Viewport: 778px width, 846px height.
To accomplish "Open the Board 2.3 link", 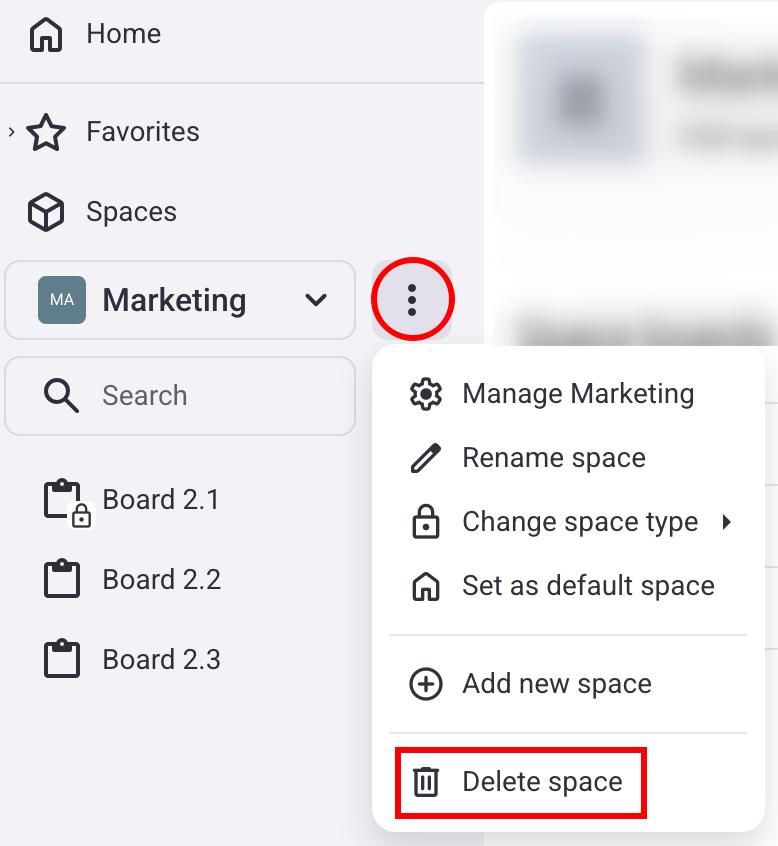I will pos(161,660).
